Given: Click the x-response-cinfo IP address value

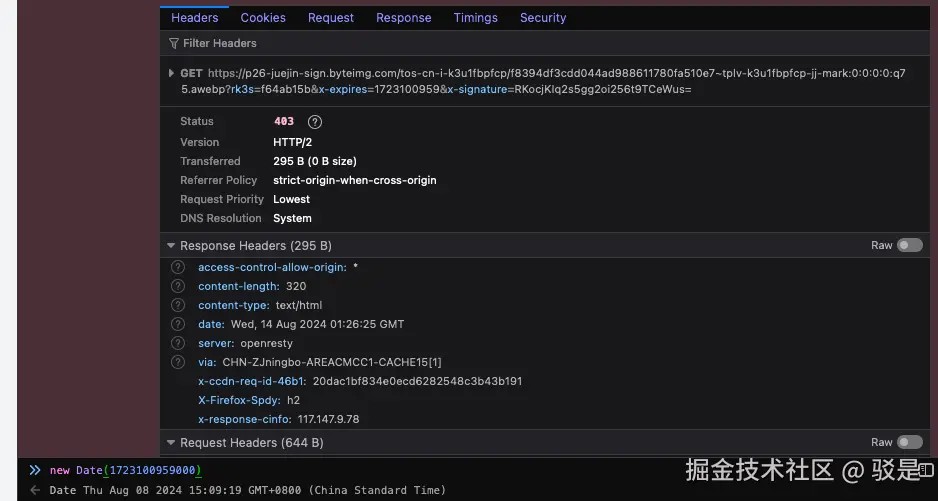Looking at the screenshot, I should (328, 419).
